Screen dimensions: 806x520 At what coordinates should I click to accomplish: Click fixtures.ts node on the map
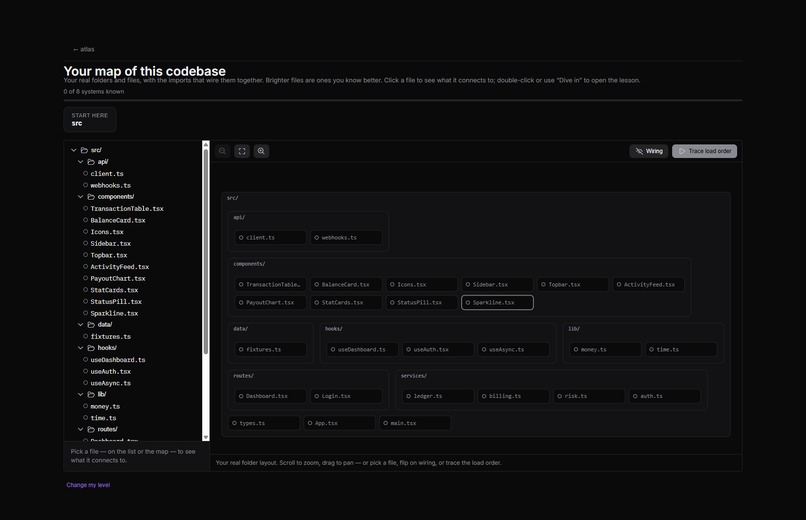coord(270,349)
